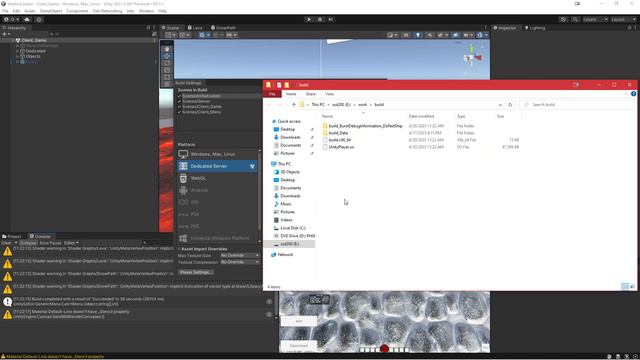Open 3D Objects in navigation pane

tap(290, 172)
